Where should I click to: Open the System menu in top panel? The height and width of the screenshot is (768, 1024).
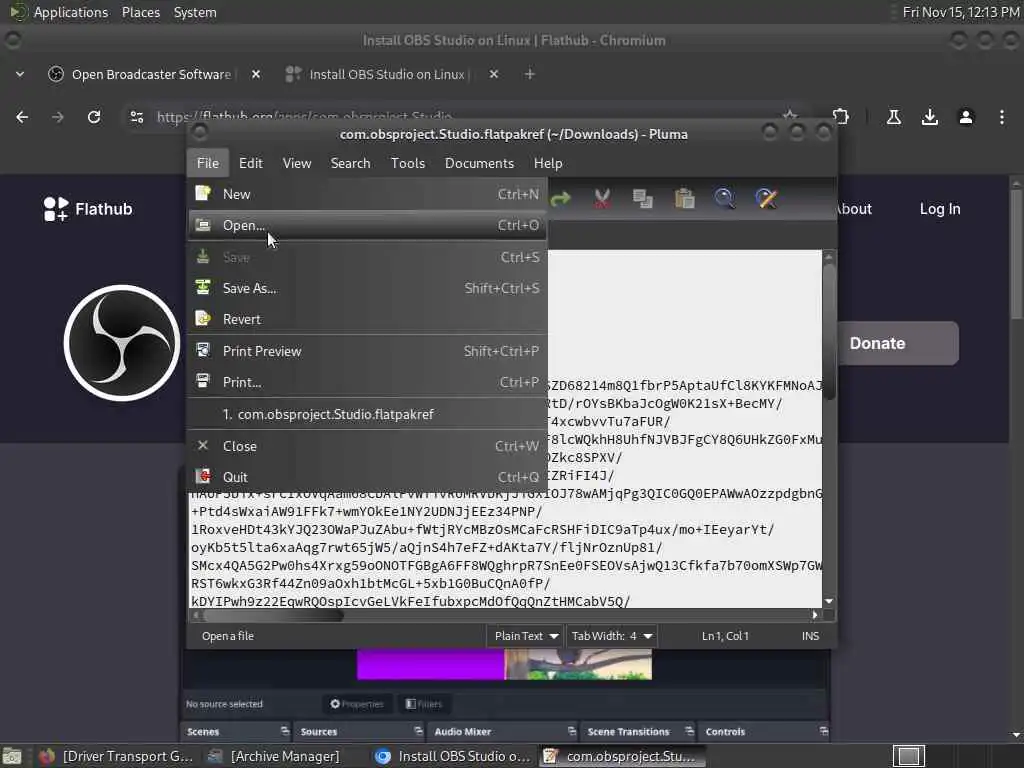pos(195,12)
